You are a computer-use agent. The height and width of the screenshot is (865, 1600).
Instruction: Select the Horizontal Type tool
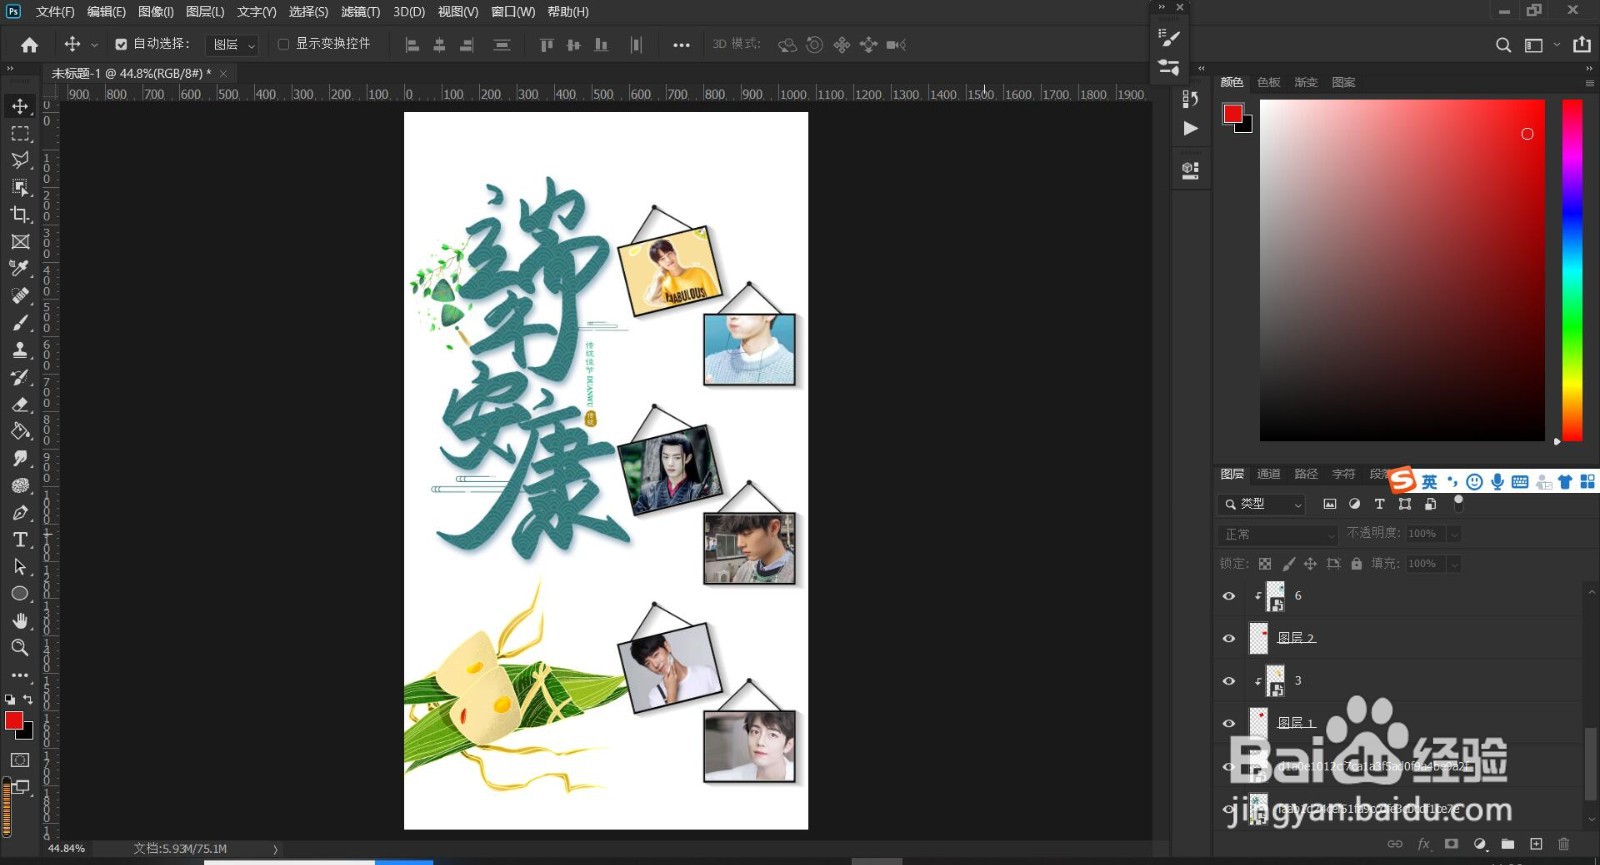click(20, 539)
